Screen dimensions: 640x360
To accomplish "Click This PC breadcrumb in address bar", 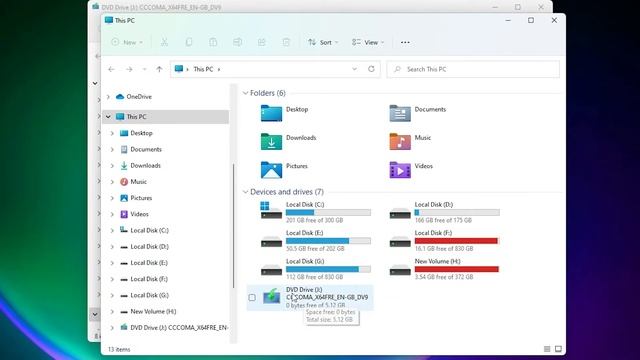I will tap(203, 69).
